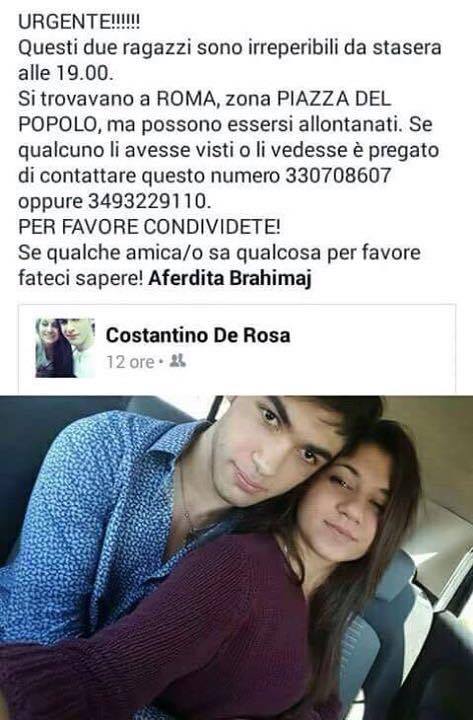Click the 'PER FAVORE CONDIVIDETE!' line

tap(149, 227)
